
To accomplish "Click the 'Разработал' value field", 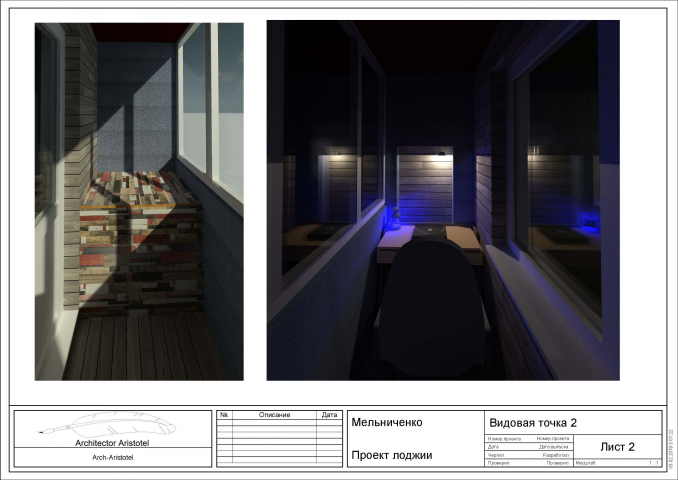I will (555, 455).
